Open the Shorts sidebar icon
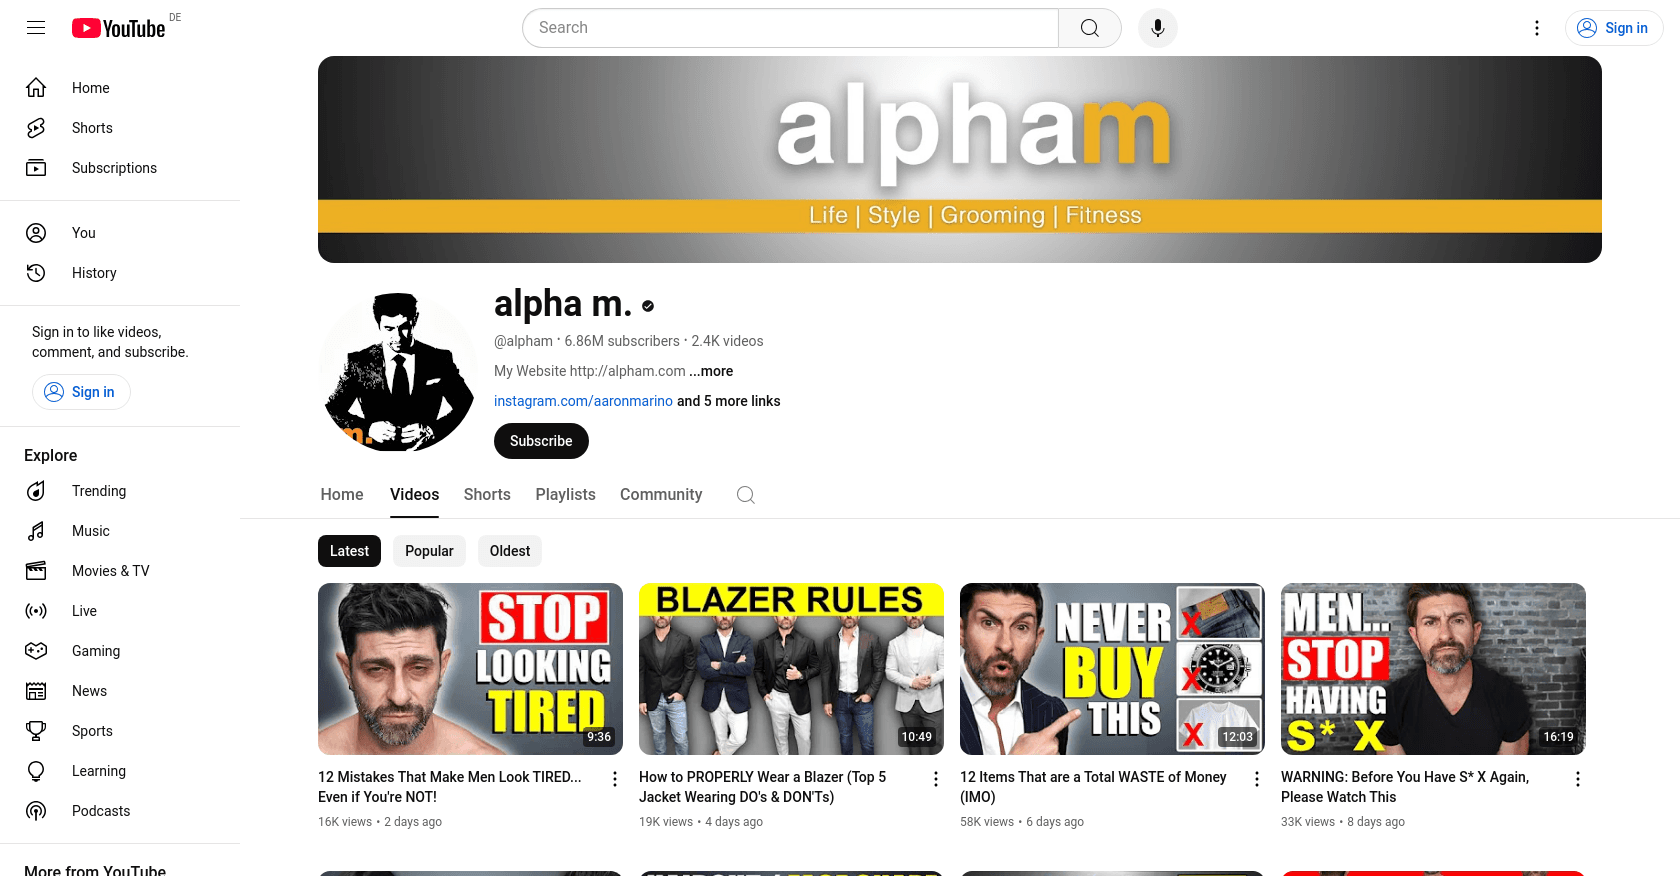 tap(36, 128)
